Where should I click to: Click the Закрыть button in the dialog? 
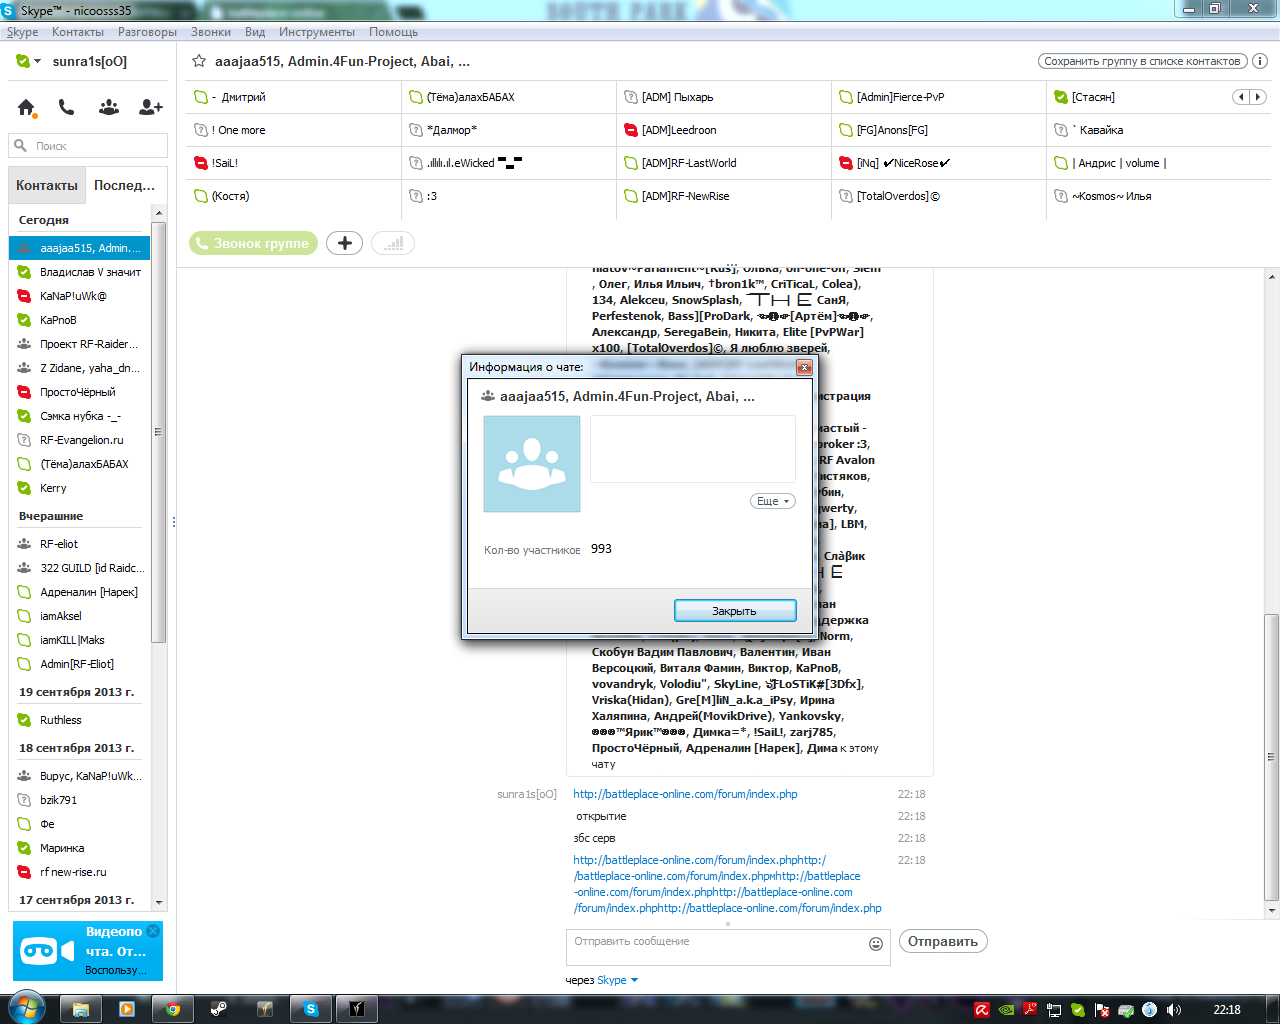click(735, 611)
